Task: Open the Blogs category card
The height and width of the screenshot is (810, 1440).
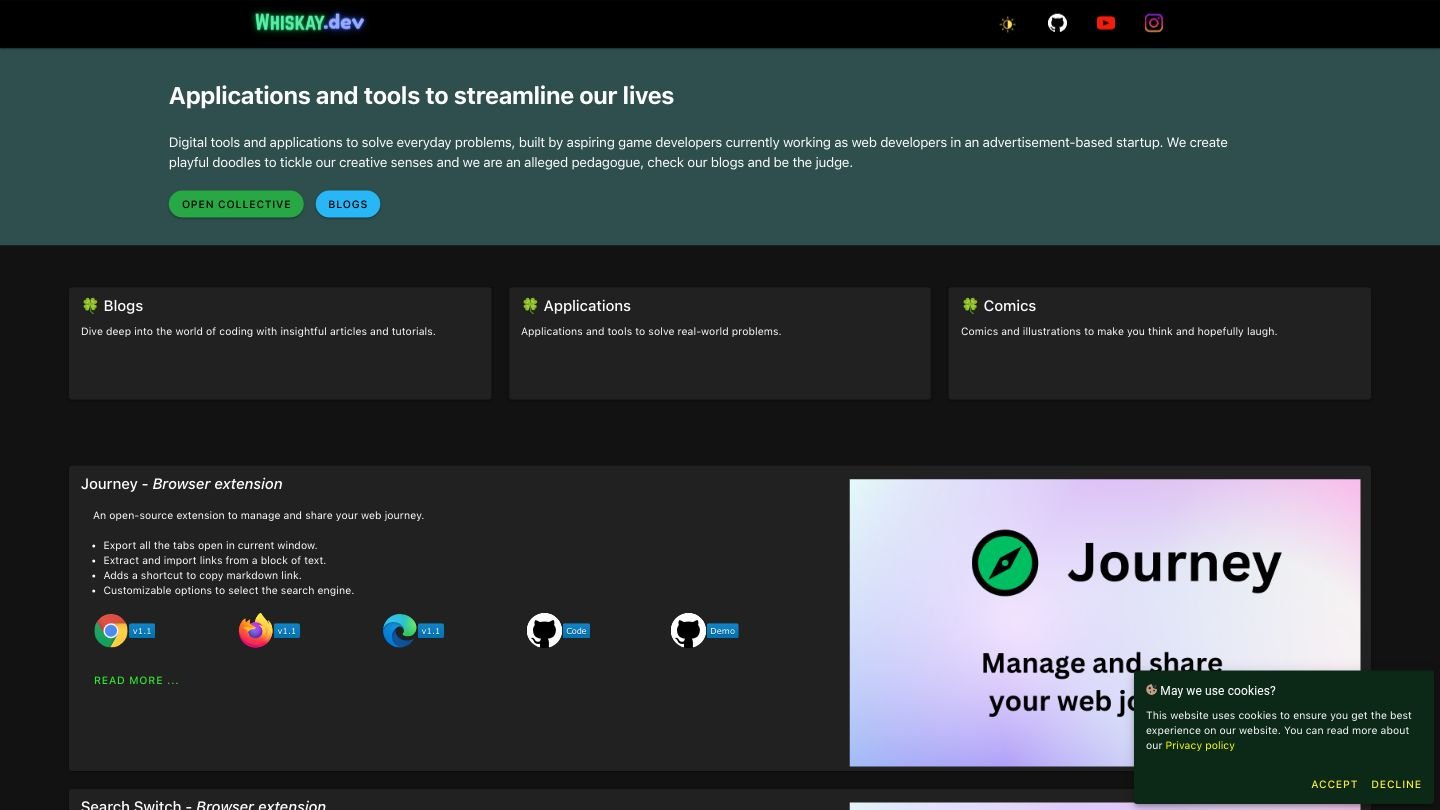Action: coord(280,343)
